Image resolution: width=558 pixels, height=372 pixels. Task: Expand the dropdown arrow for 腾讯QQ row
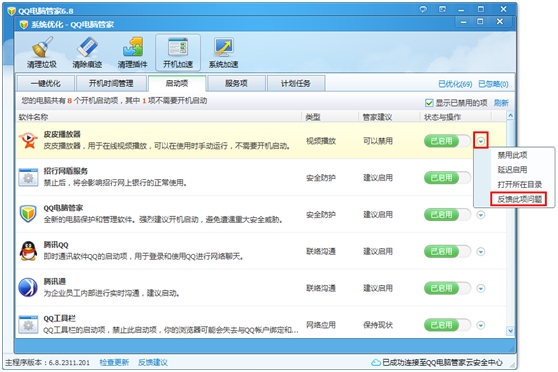481,252
